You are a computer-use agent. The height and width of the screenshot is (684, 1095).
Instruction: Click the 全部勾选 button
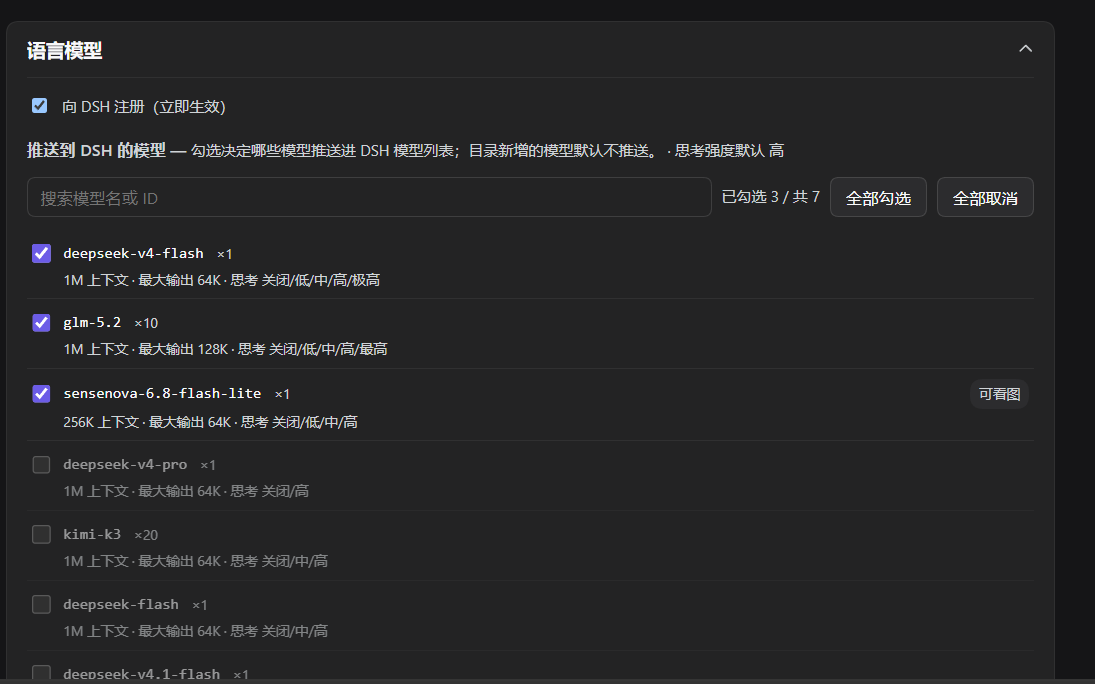click(x=878, y=198)
